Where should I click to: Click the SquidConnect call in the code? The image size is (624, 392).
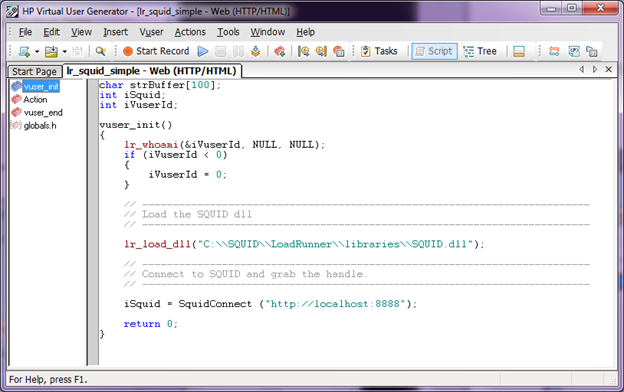[215, 304]
